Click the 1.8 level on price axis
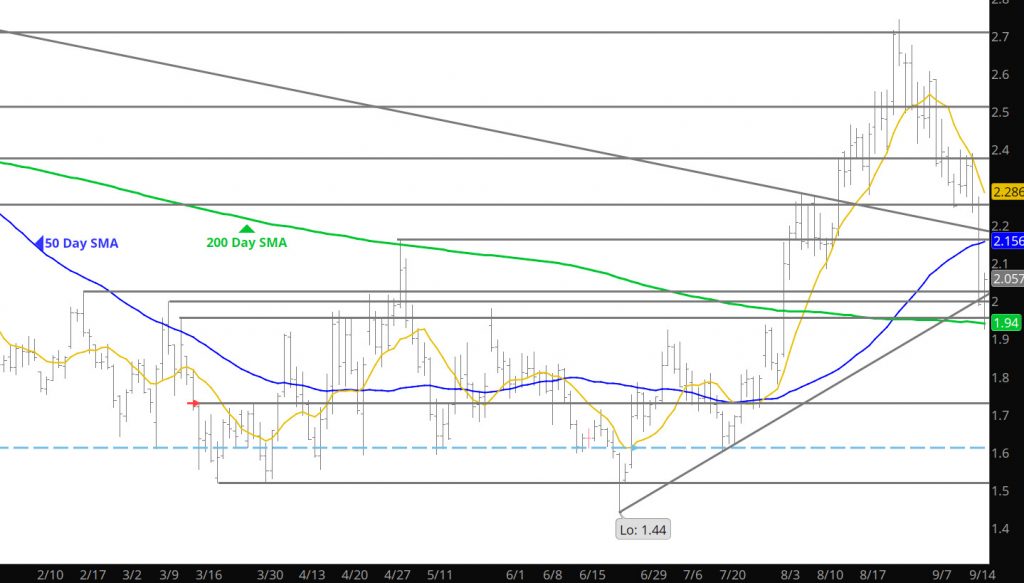The height and width of the screenshot is (583, 1024). 999,377
